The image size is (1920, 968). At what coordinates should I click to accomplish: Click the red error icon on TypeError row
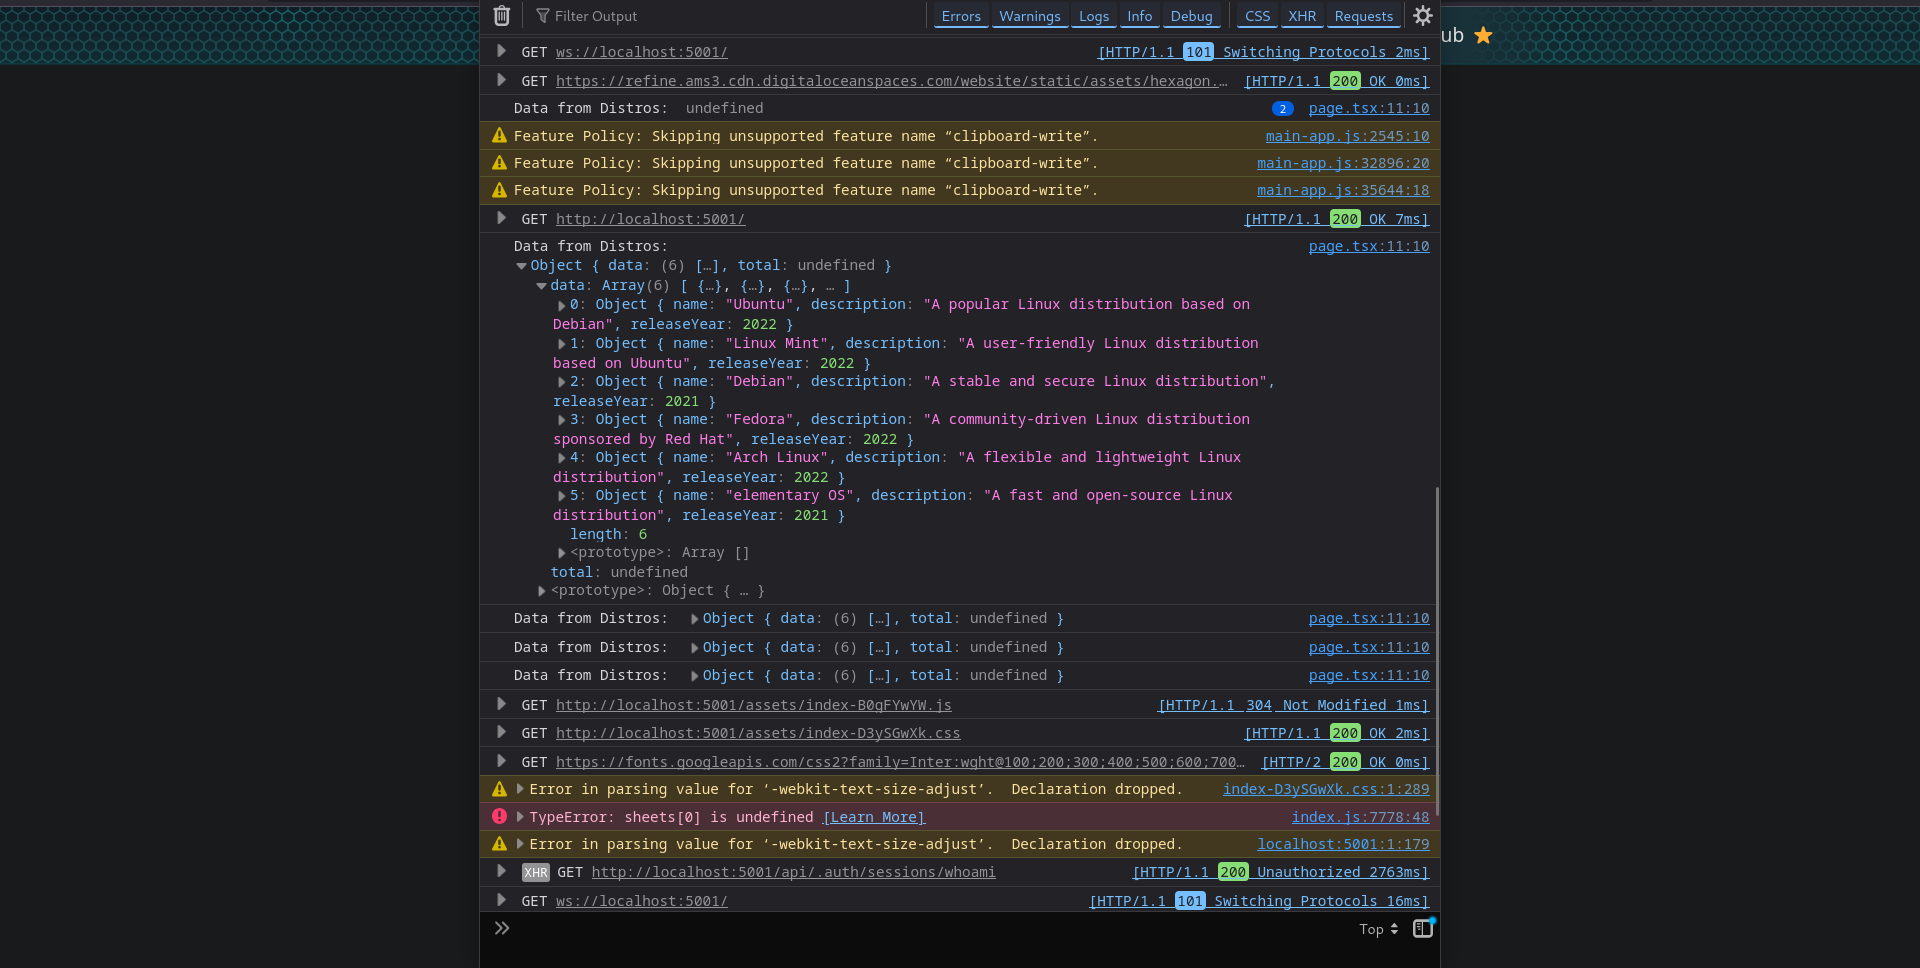(x=499, y=817)
